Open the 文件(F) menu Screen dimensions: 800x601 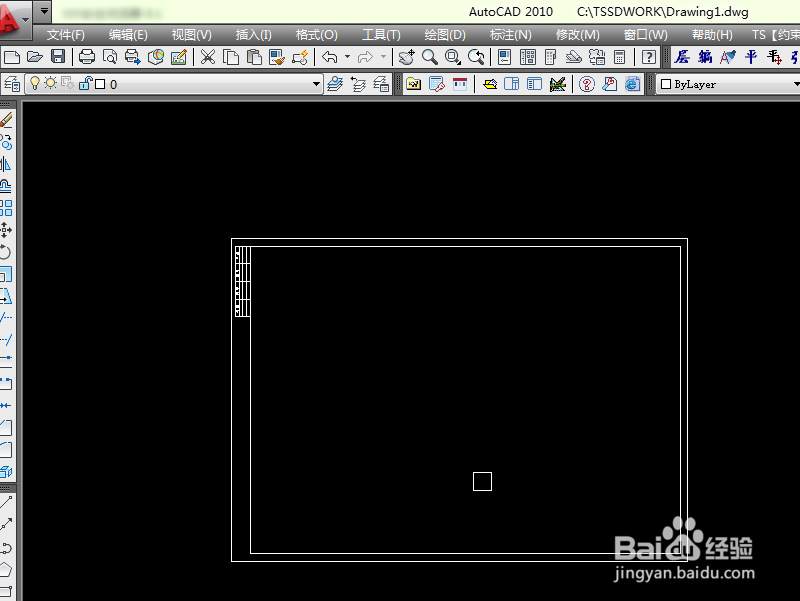pos(65,35)
